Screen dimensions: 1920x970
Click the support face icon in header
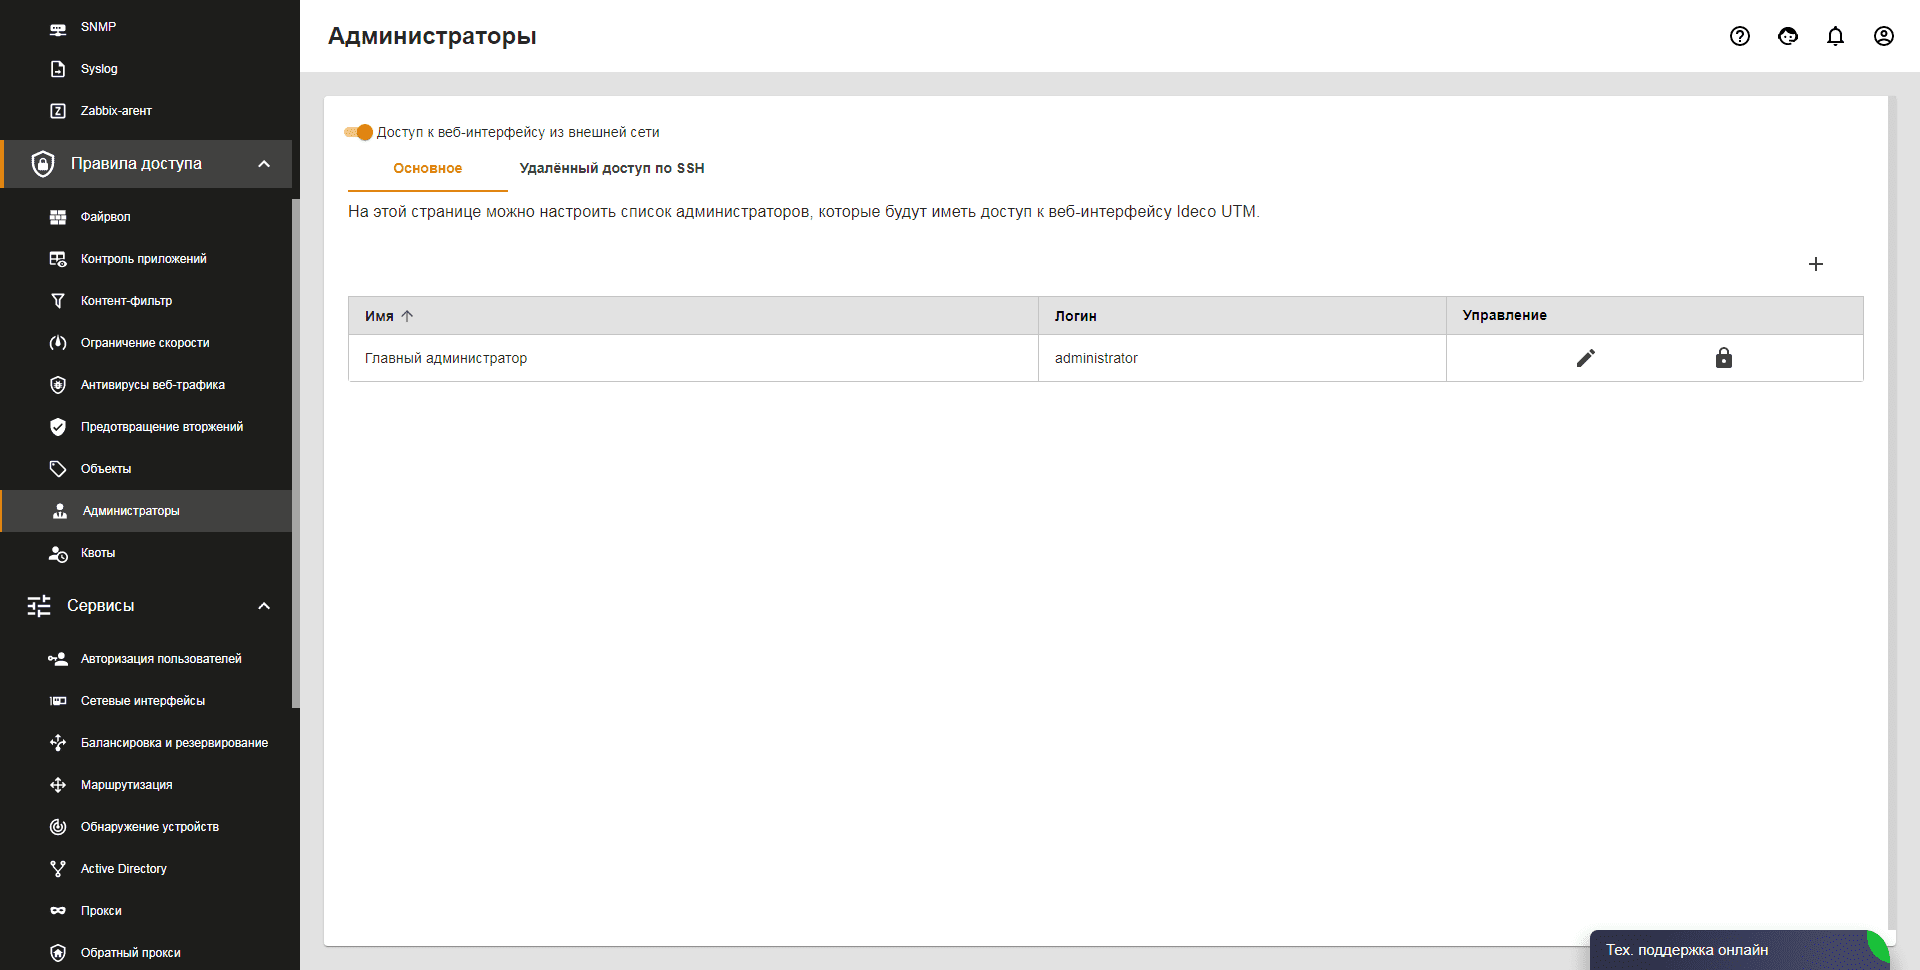click(1788, 36)
